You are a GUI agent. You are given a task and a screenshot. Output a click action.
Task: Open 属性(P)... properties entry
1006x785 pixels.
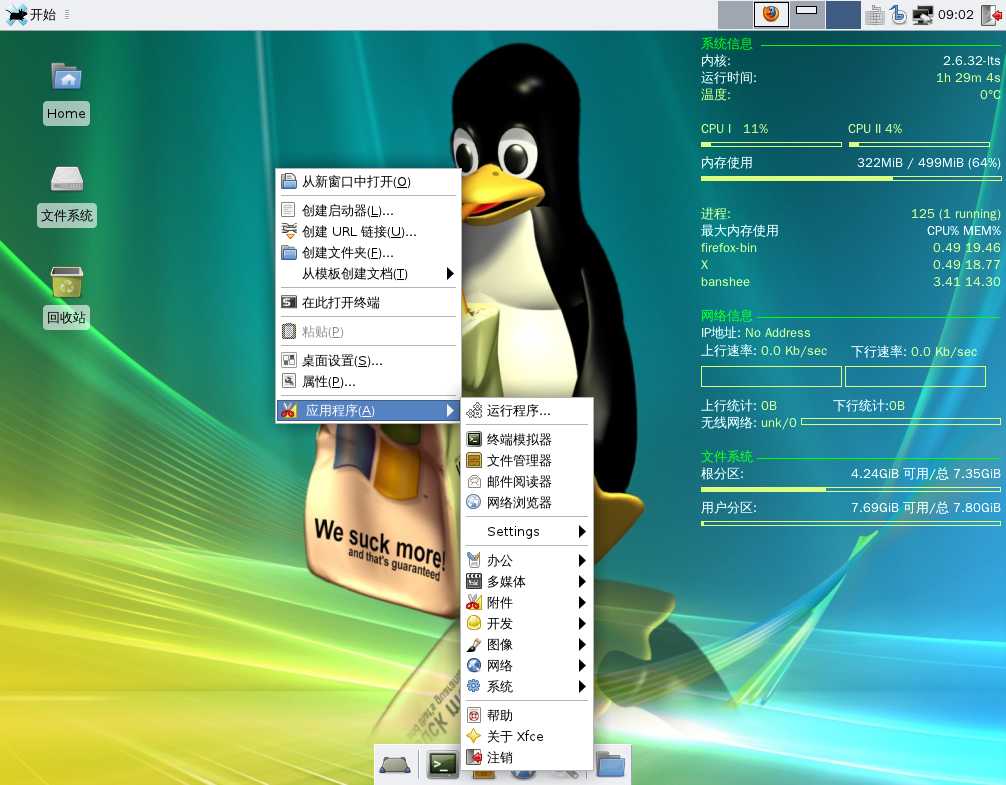coord(368,382)
